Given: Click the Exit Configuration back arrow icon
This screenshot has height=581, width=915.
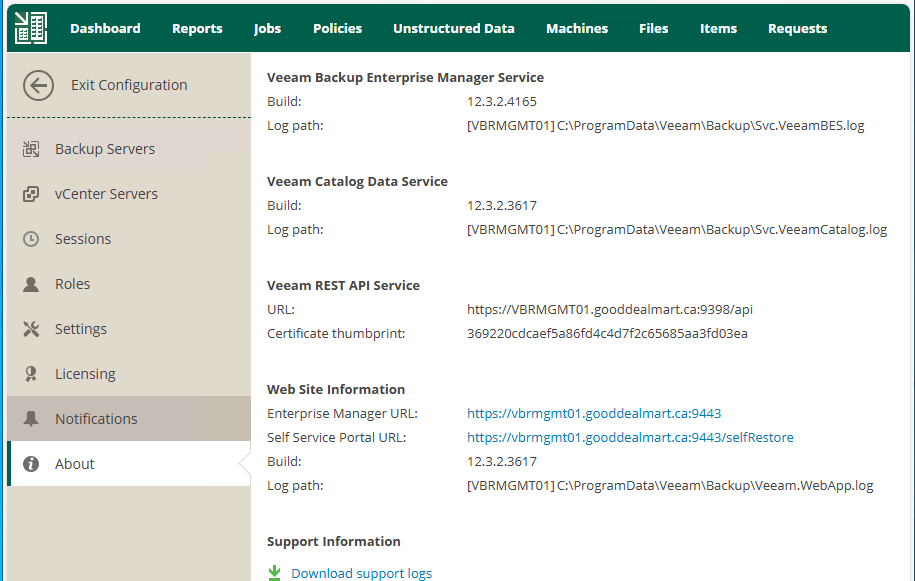Looking at the screenshot, I should coord(38,85).
